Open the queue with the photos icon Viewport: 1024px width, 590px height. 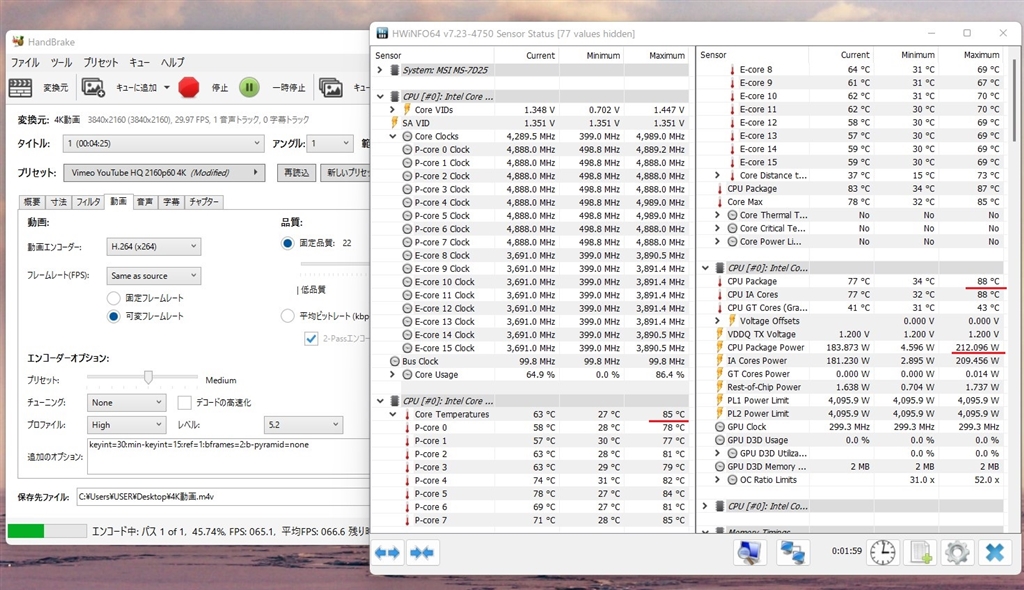coord(330,87)
